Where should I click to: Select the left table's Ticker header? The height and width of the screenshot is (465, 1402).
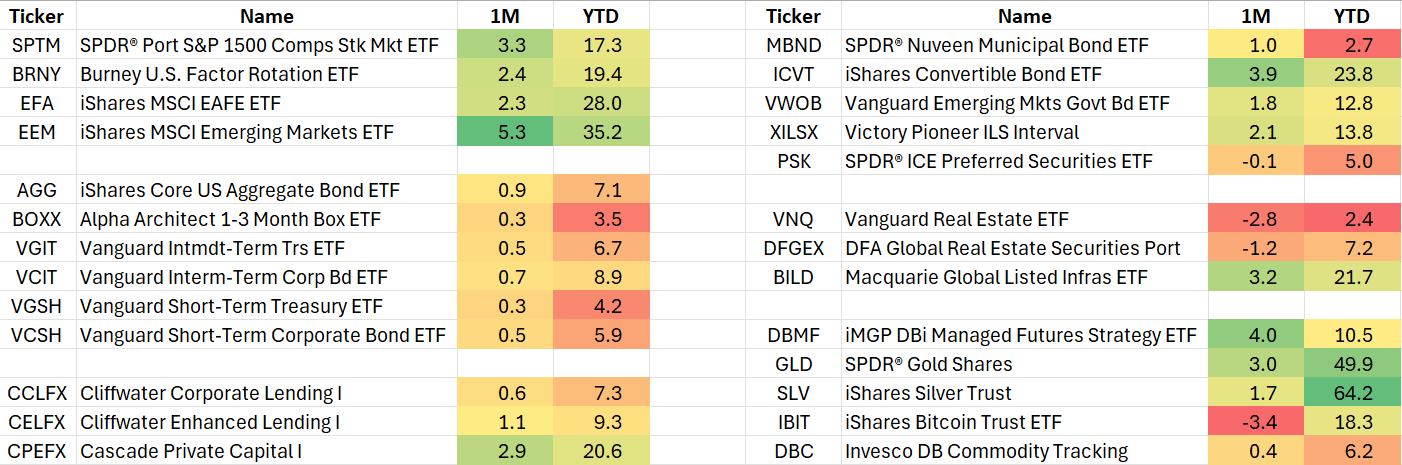point(38,16)
